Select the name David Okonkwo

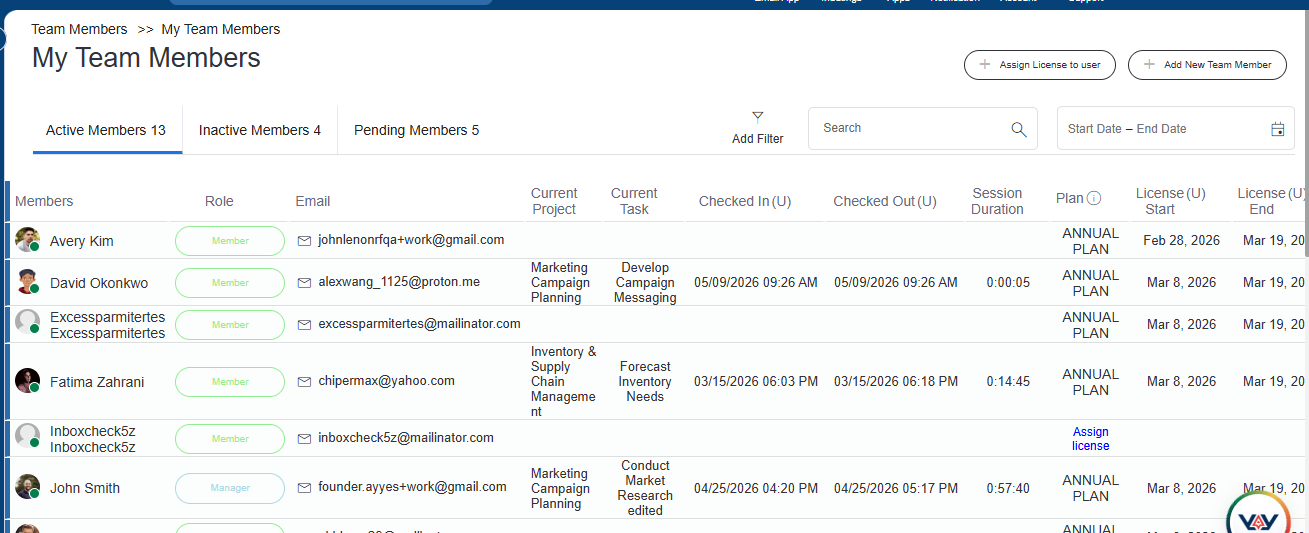99,283
